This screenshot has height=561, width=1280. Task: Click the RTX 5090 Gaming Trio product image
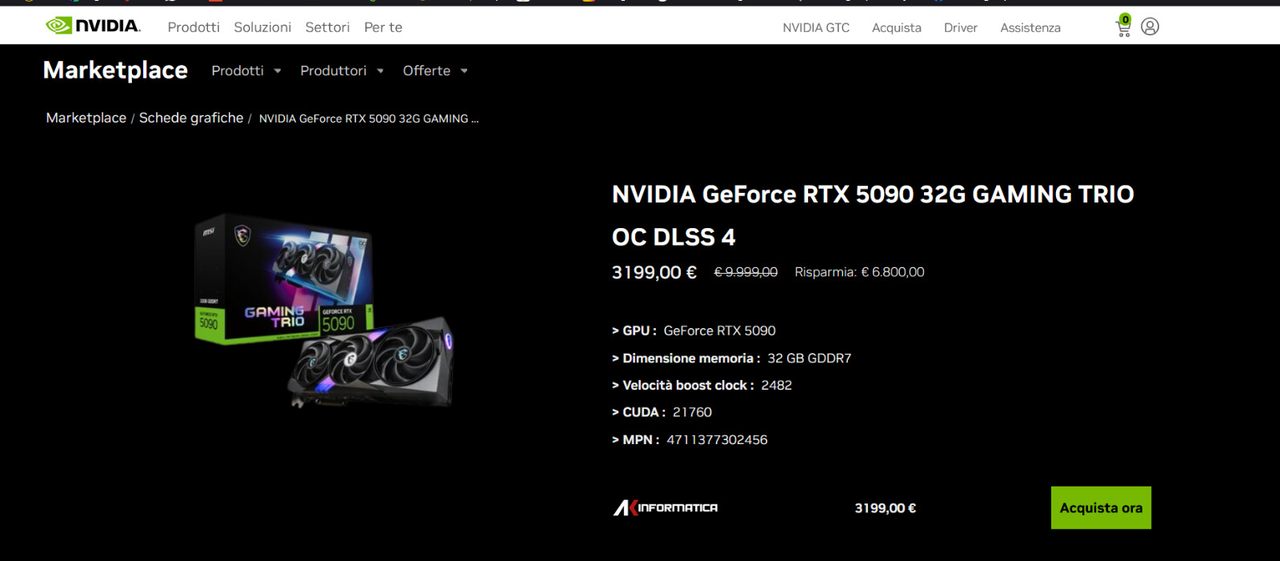click(x=323, y=310)
